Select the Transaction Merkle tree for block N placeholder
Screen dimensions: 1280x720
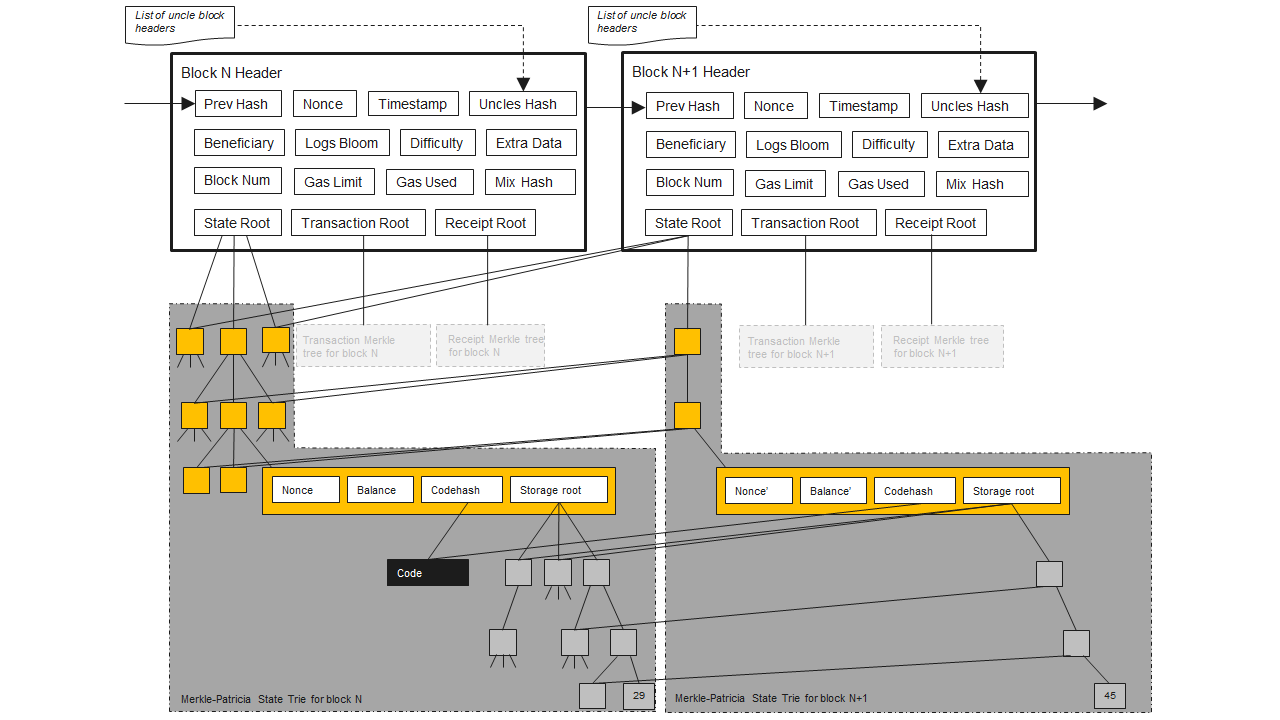tap(363, 346)
